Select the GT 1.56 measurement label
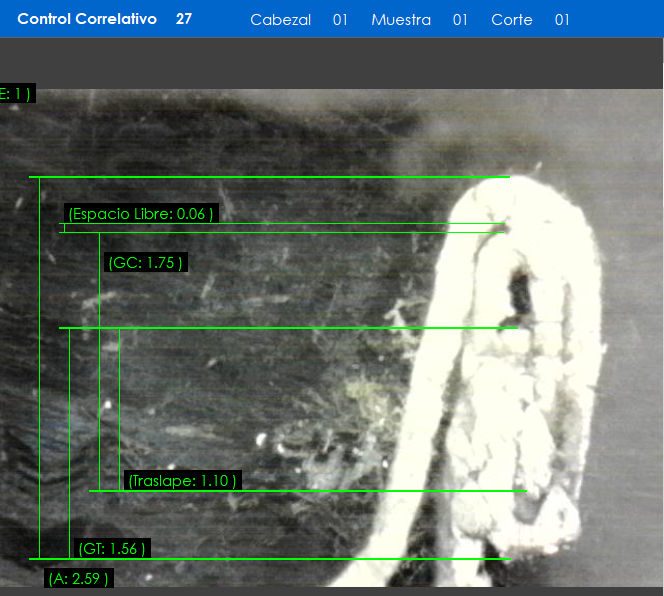Image resolution: width=664 pixels, height=596 pixels. 112,548
